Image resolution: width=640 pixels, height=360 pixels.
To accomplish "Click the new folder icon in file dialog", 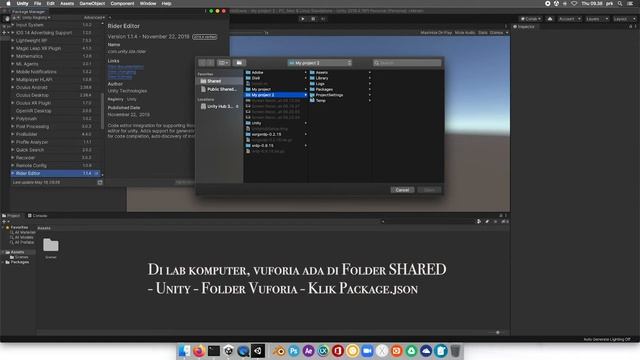I will 239,63.
